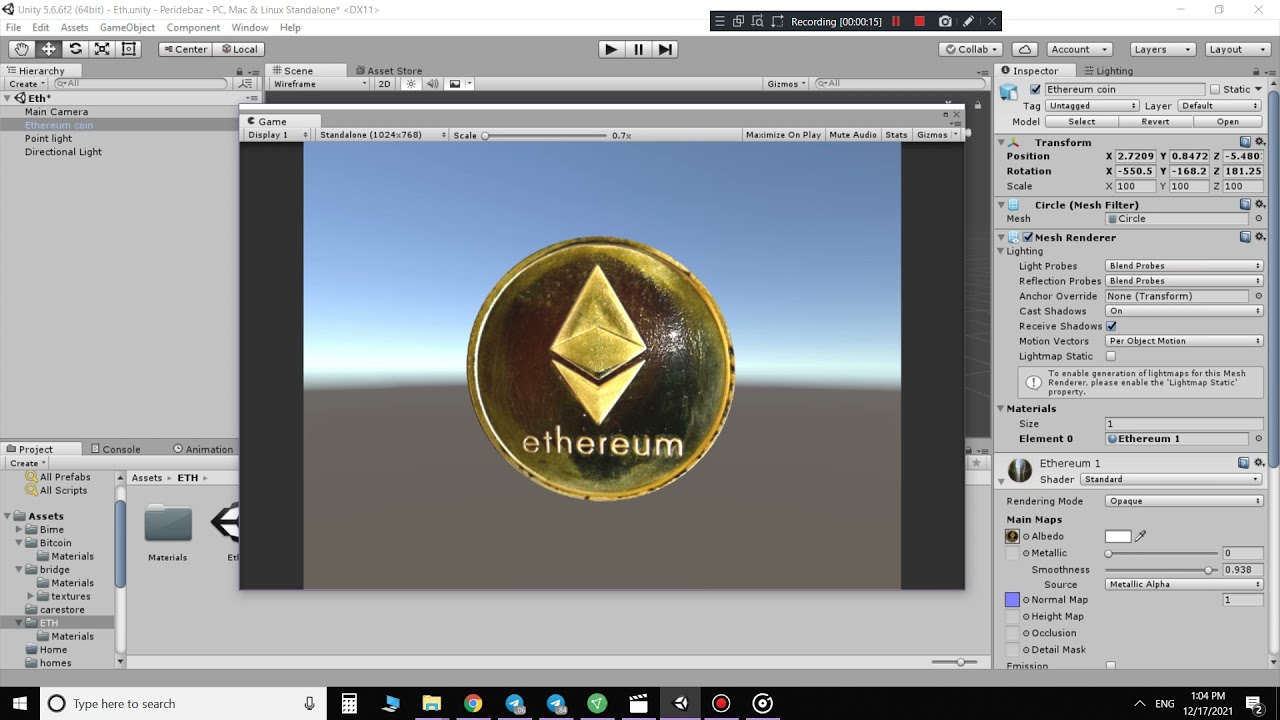The image size is (1280, 720).
Task: Open Standalone resolution dropdown
Action: pyautogui.click(x=381, y=135)
